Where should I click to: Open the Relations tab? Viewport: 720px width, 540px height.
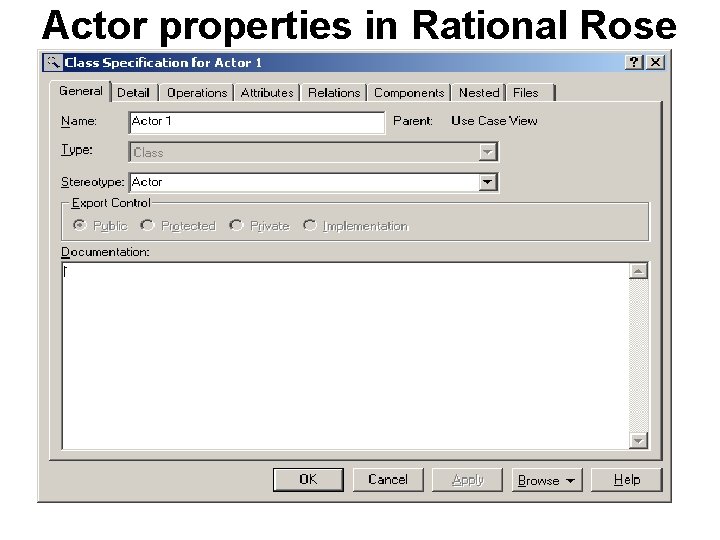[x=334, y=93]
